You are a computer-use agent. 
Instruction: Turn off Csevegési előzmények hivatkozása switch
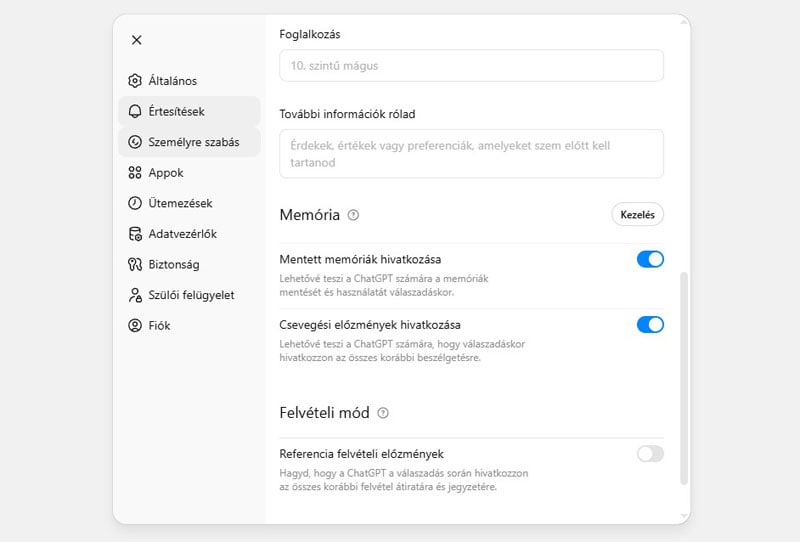pyautogui.click(x=650, y=324)
